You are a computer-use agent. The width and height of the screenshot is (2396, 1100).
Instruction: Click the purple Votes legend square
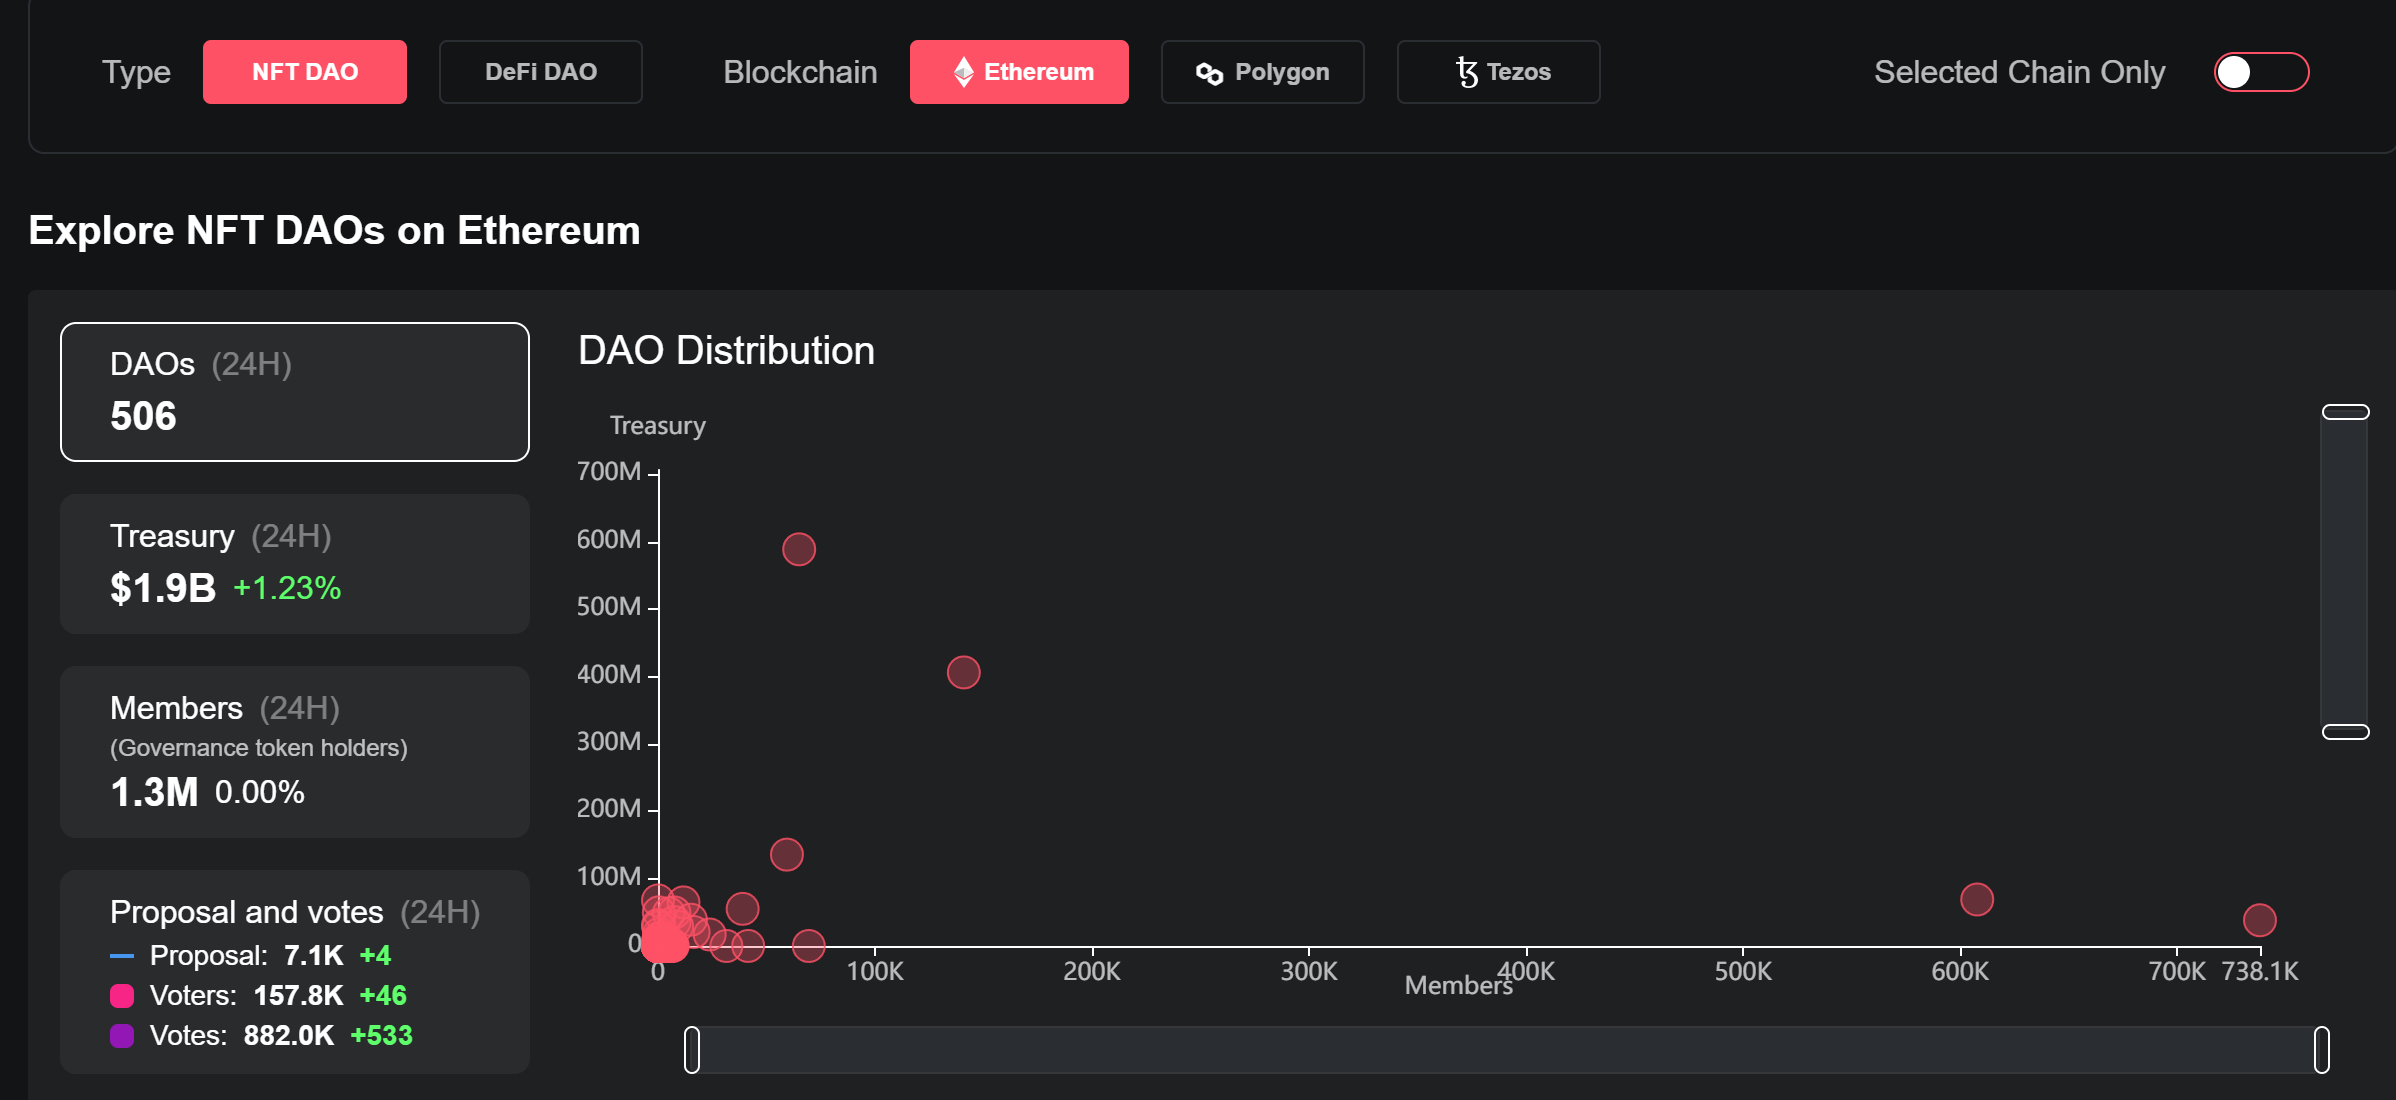click(x=122, y=1036)
